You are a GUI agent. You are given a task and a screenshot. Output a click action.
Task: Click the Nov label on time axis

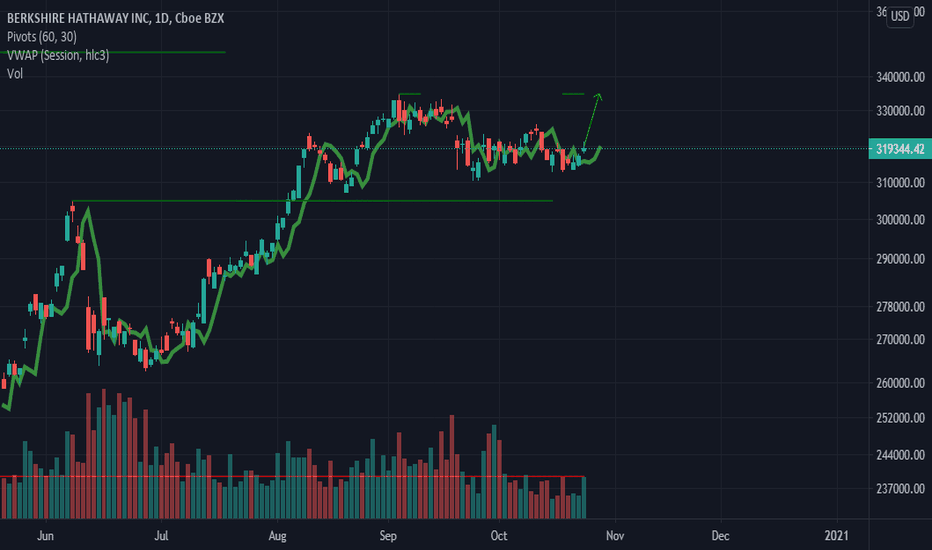615,536
